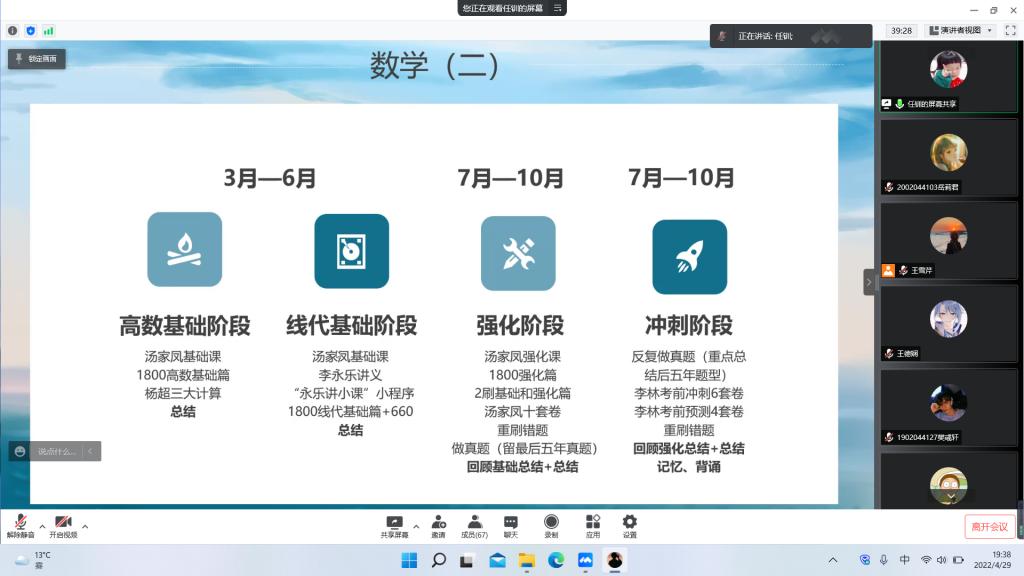
Task: Open video options arrow beside camera
Action: click(85, 526)
